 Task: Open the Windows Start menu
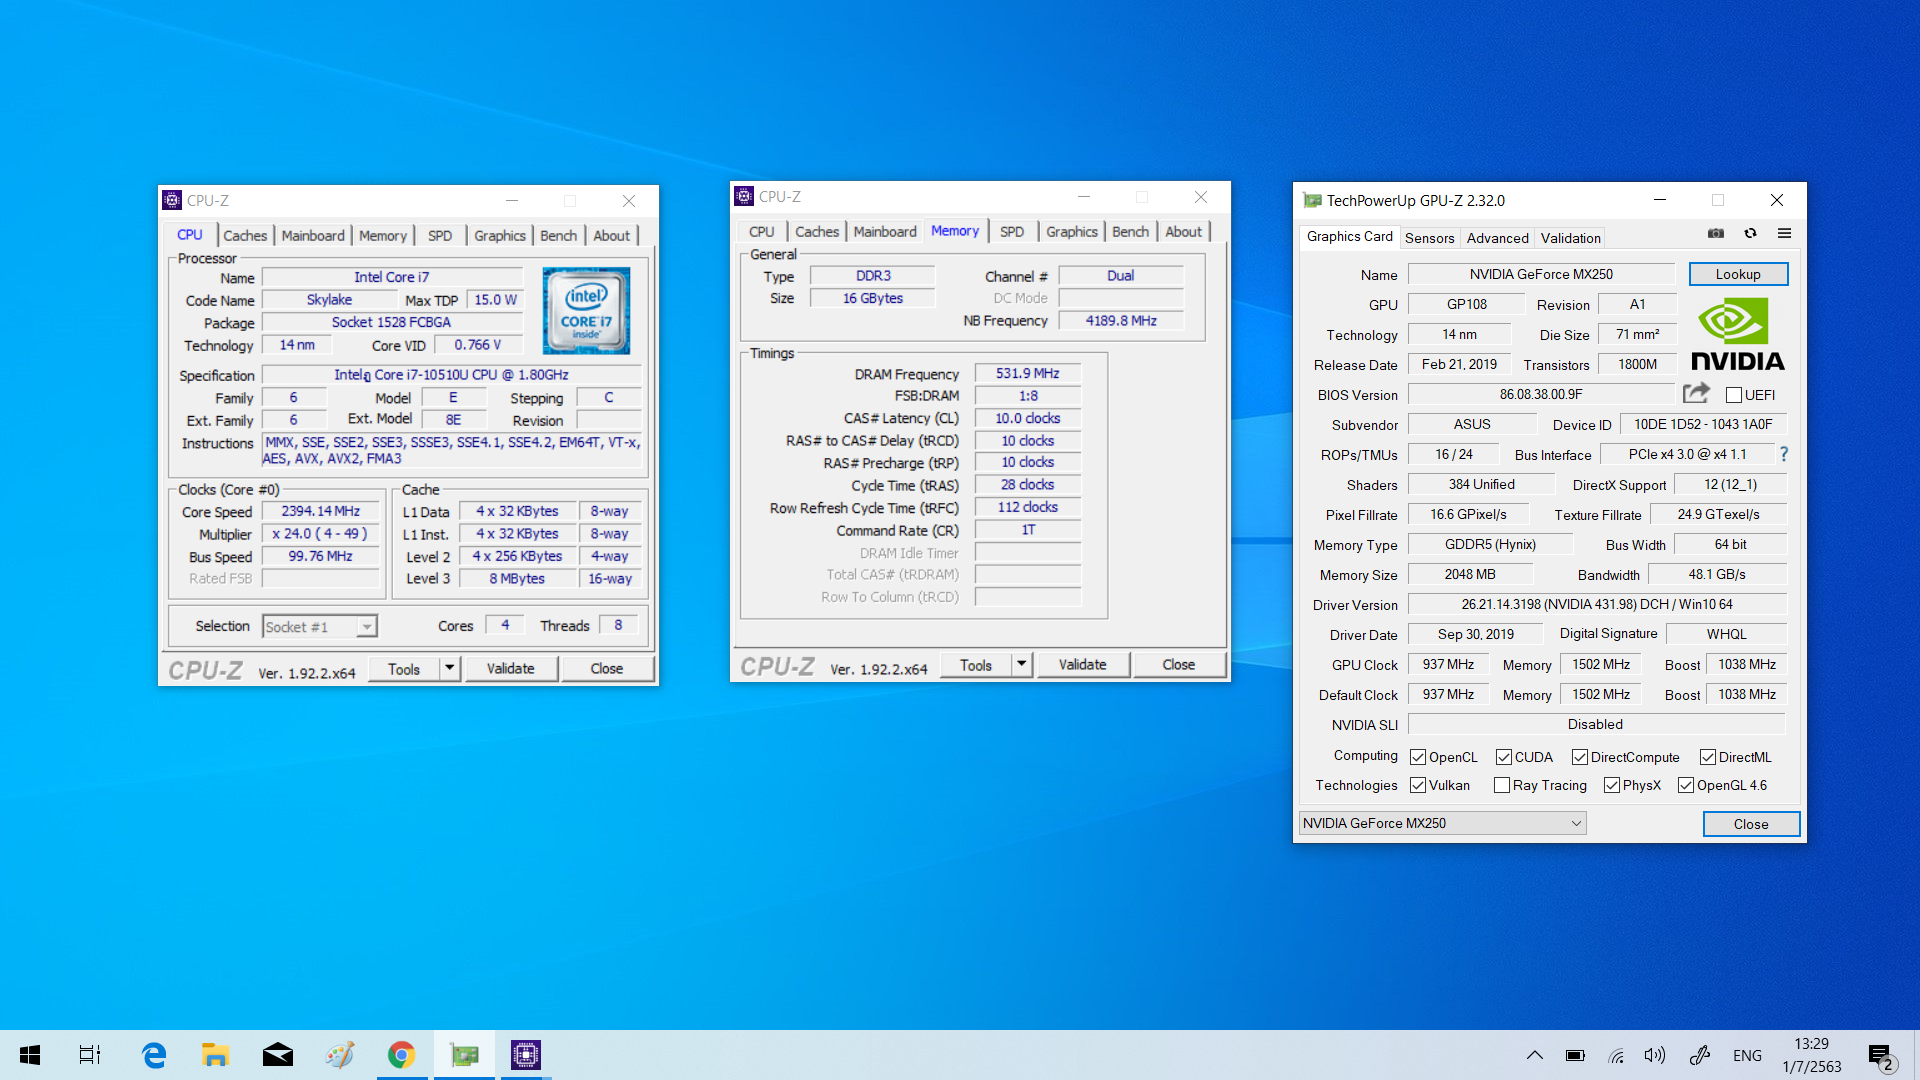click(30, 1055)
